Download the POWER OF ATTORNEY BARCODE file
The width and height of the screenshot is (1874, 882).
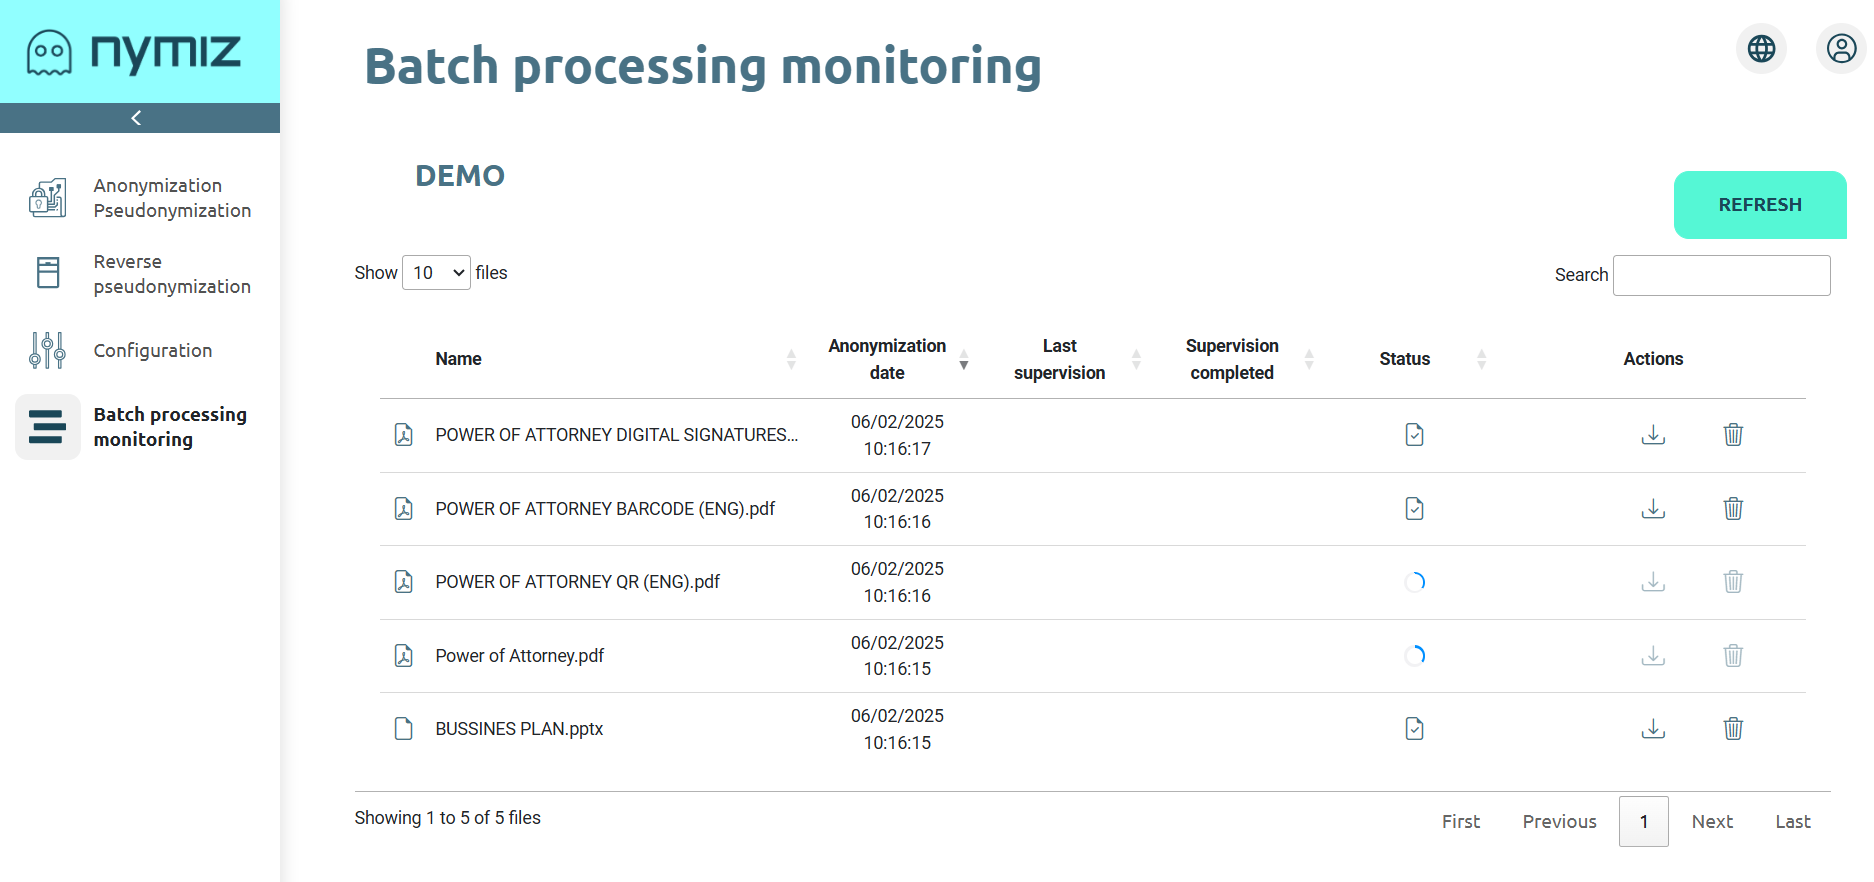coord(1653,509)
